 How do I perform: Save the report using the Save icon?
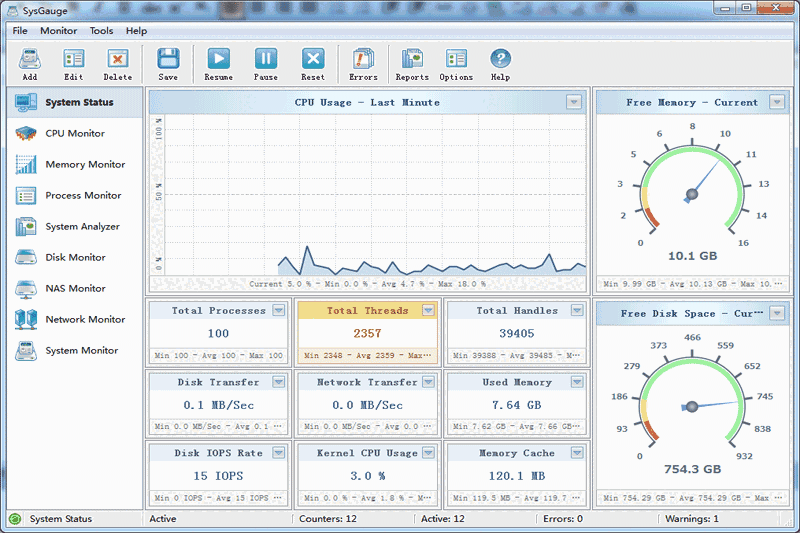point(168,60)
